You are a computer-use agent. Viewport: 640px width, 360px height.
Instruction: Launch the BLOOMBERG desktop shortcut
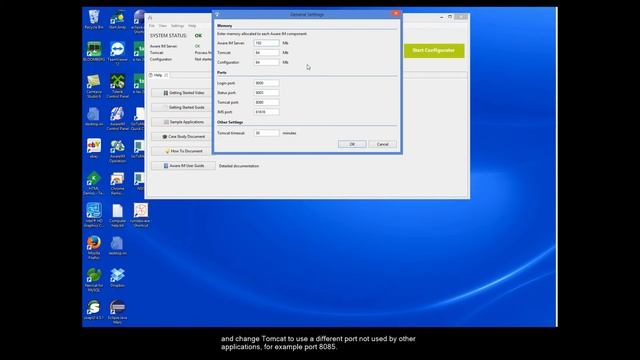(94, 51)
